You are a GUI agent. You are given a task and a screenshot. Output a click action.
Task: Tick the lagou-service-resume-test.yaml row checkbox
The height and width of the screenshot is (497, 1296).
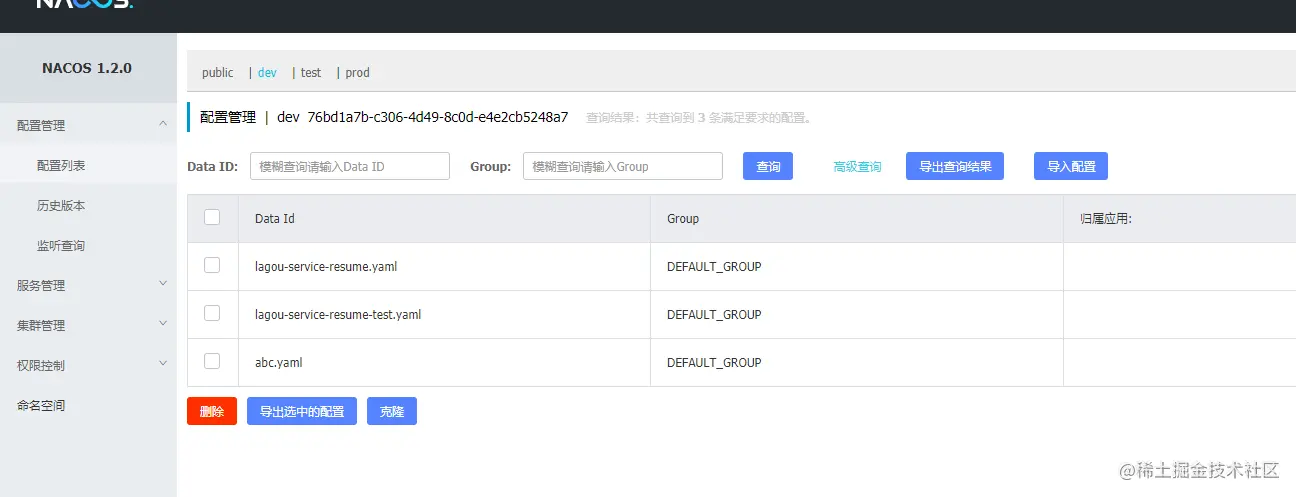(x=212, y=313)
